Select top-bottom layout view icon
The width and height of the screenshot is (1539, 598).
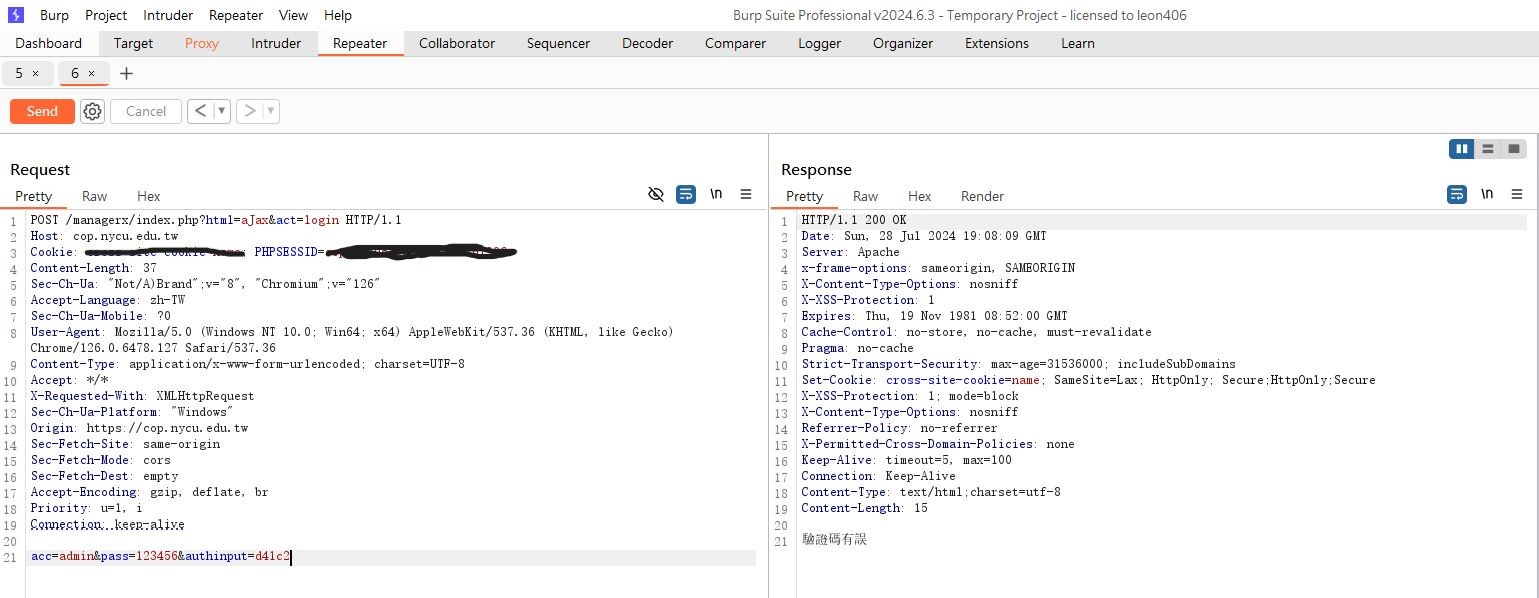(1488, 149)
